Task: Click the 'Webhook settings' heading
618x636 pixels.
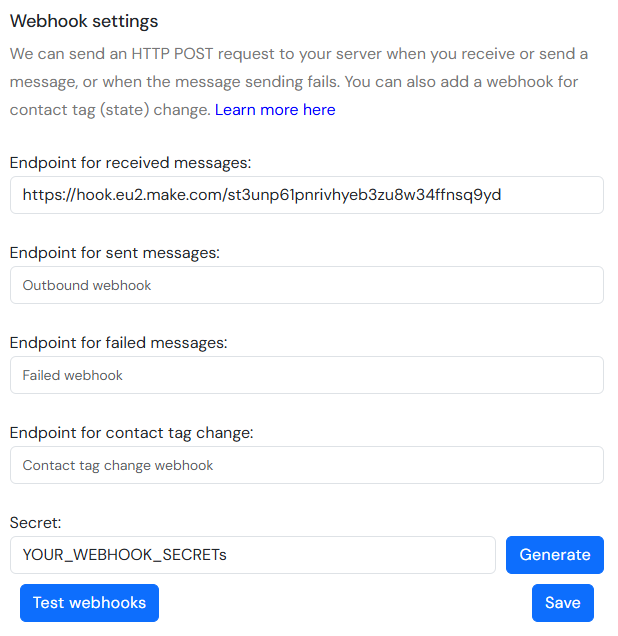Action: [x=84, y=21]
